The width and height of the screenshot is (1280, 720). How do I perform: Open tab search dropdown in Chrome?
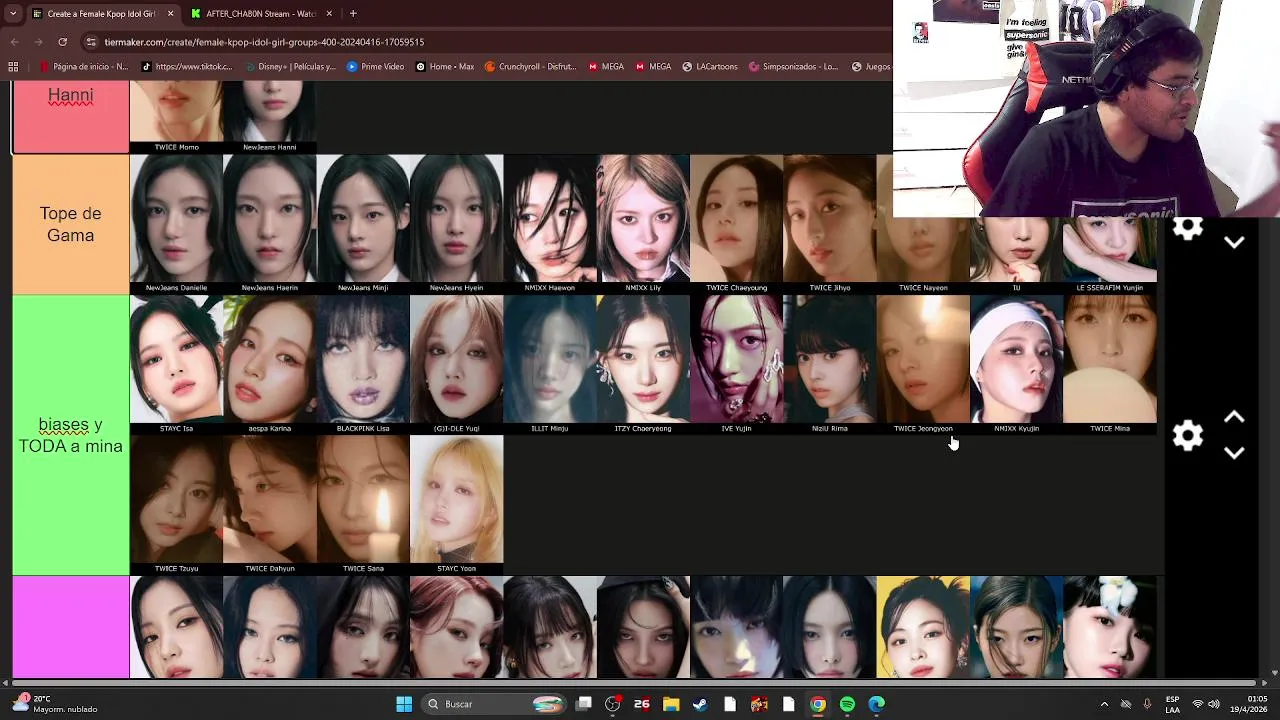14,14
